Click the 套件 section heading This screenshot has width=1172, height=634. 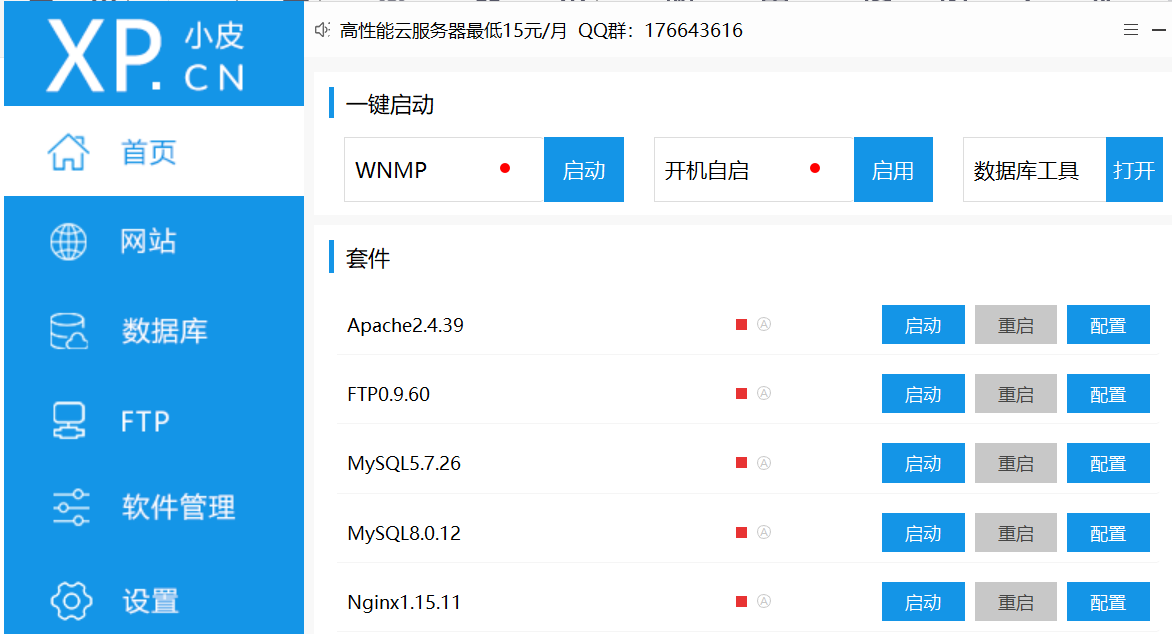[368, 258]
